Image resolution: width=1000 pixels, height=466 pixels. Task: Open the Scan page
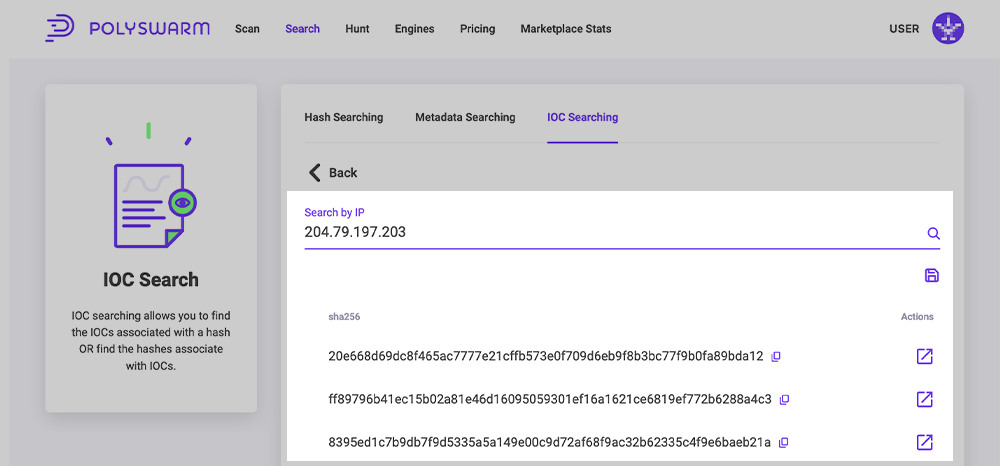[x=247, y=29]
